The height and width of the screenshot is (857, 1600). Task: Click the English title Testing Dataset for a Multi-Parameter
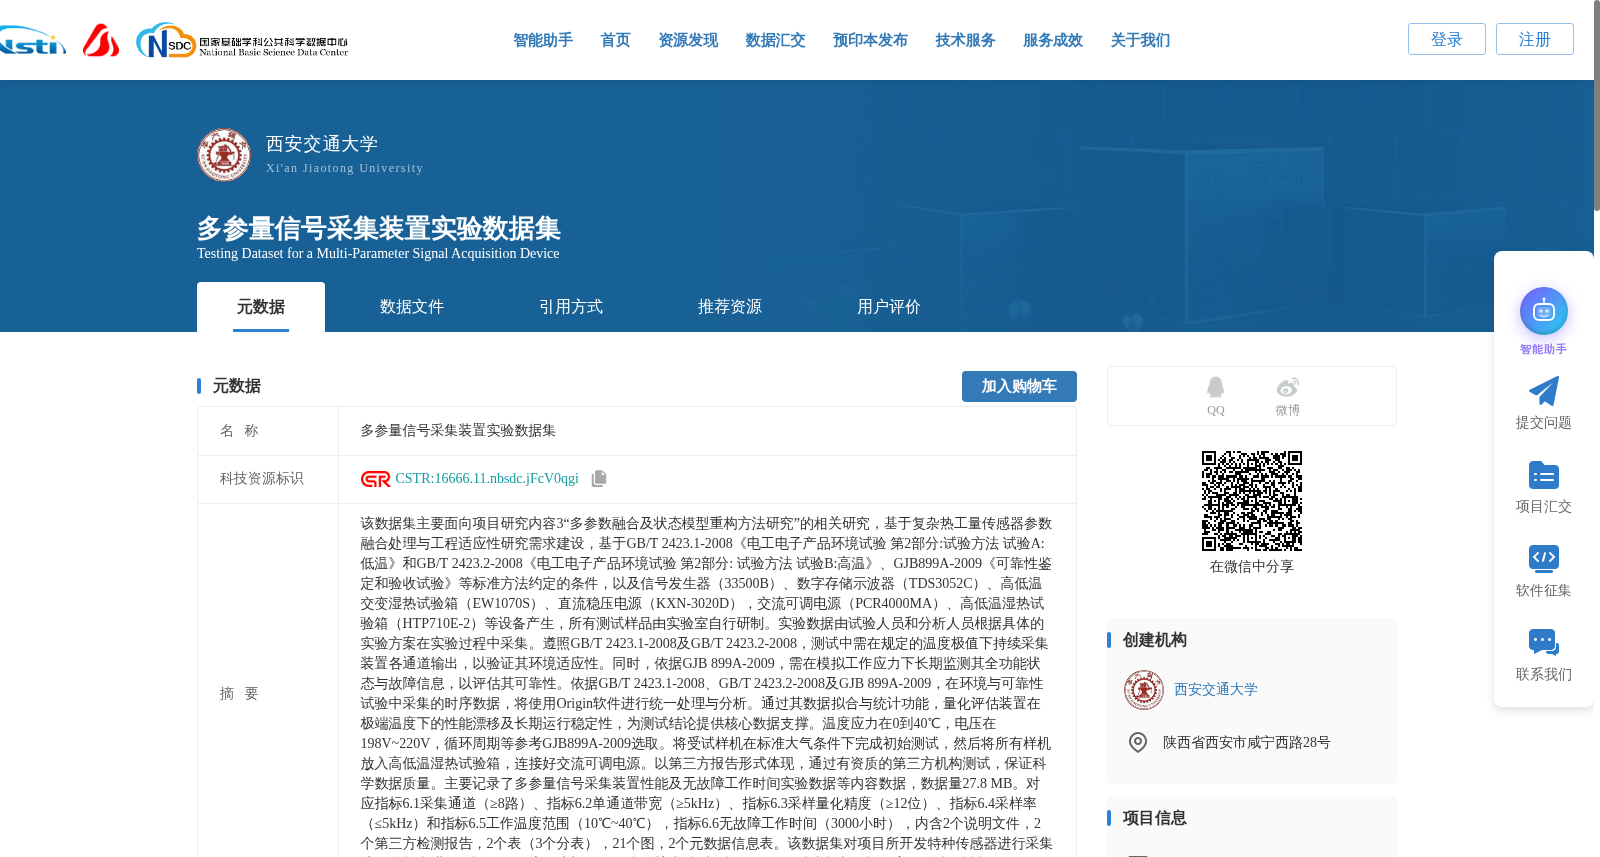[378, 254]
